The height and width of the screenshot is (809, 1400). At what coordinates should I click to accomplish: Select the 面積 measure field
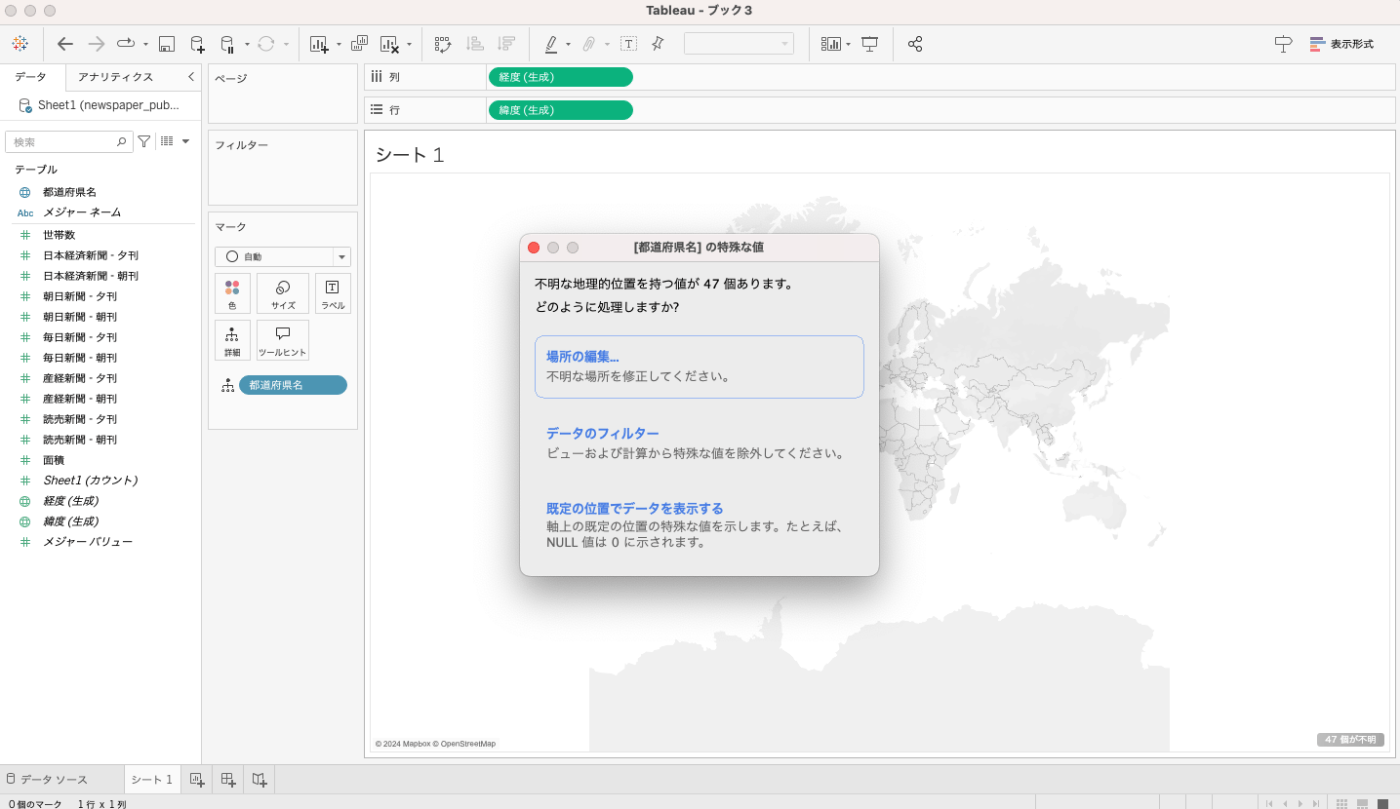[x=53, y=460]
